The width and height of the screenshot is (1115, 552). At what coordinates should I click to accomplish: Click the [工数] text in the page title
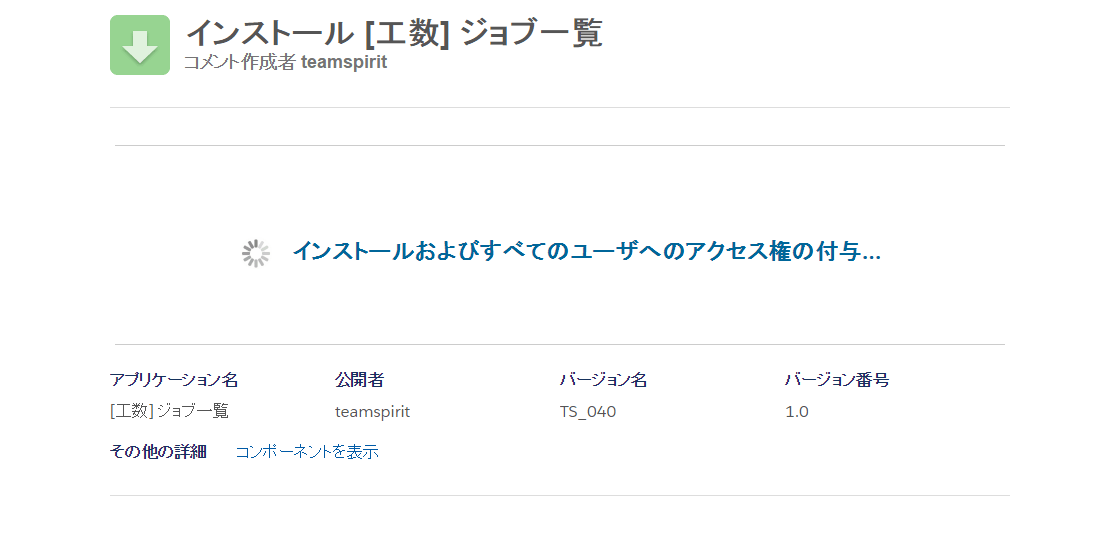tap(407, 33)
